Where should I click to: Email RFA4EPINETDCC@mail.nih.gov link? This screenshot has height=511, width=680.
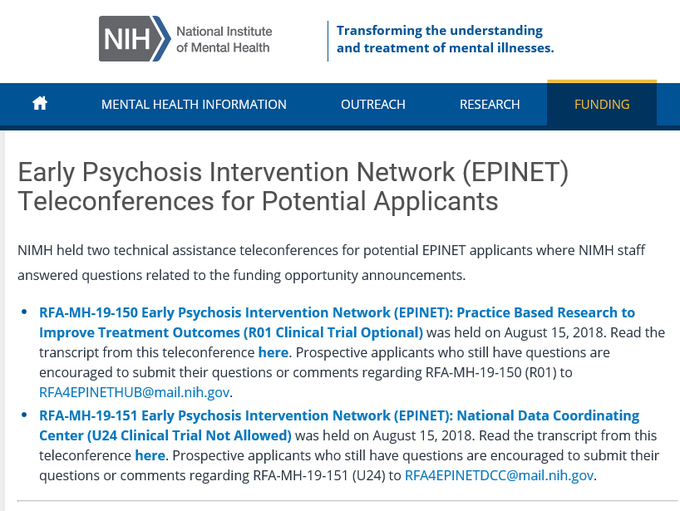coord(499,476)
